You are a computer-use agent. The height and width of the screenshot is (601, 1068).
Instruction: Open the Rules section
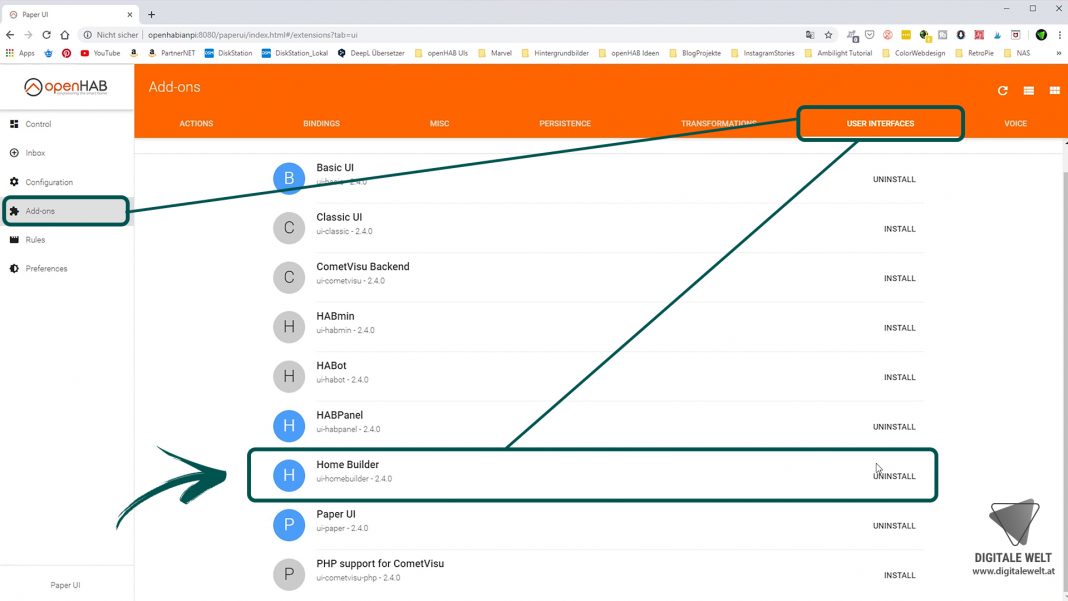[33, 240]
